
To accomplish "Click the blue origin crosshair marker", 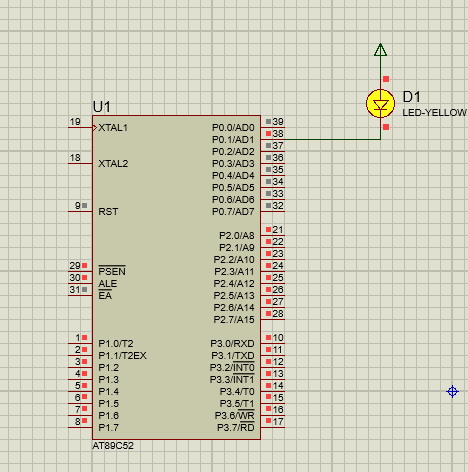I will pyautogui.click(x=452, y=391).
